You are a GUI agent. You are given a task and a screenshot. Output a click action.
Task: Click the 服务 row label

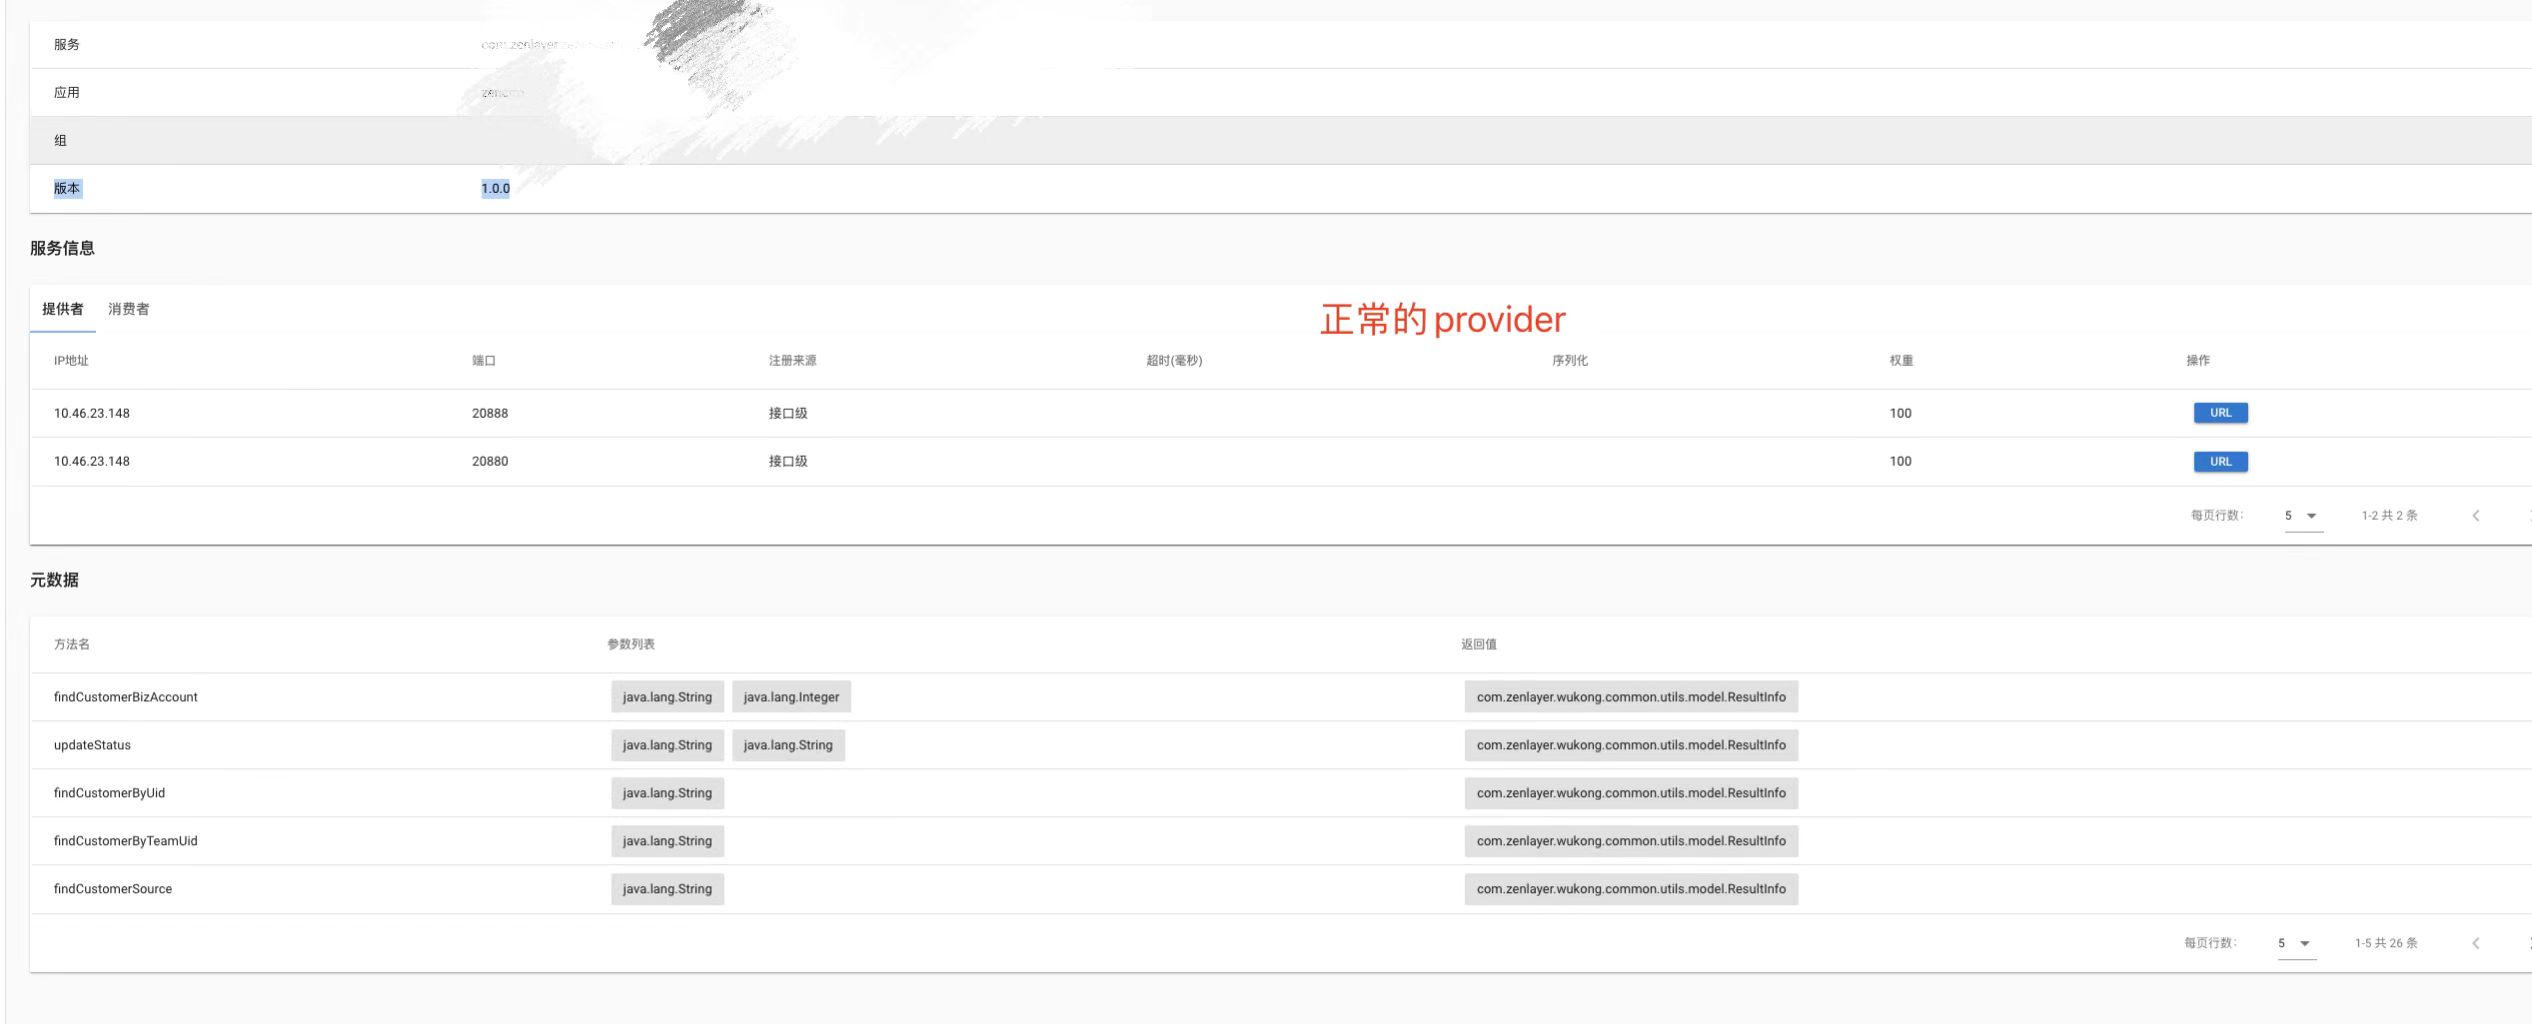[x=67, y=45]
